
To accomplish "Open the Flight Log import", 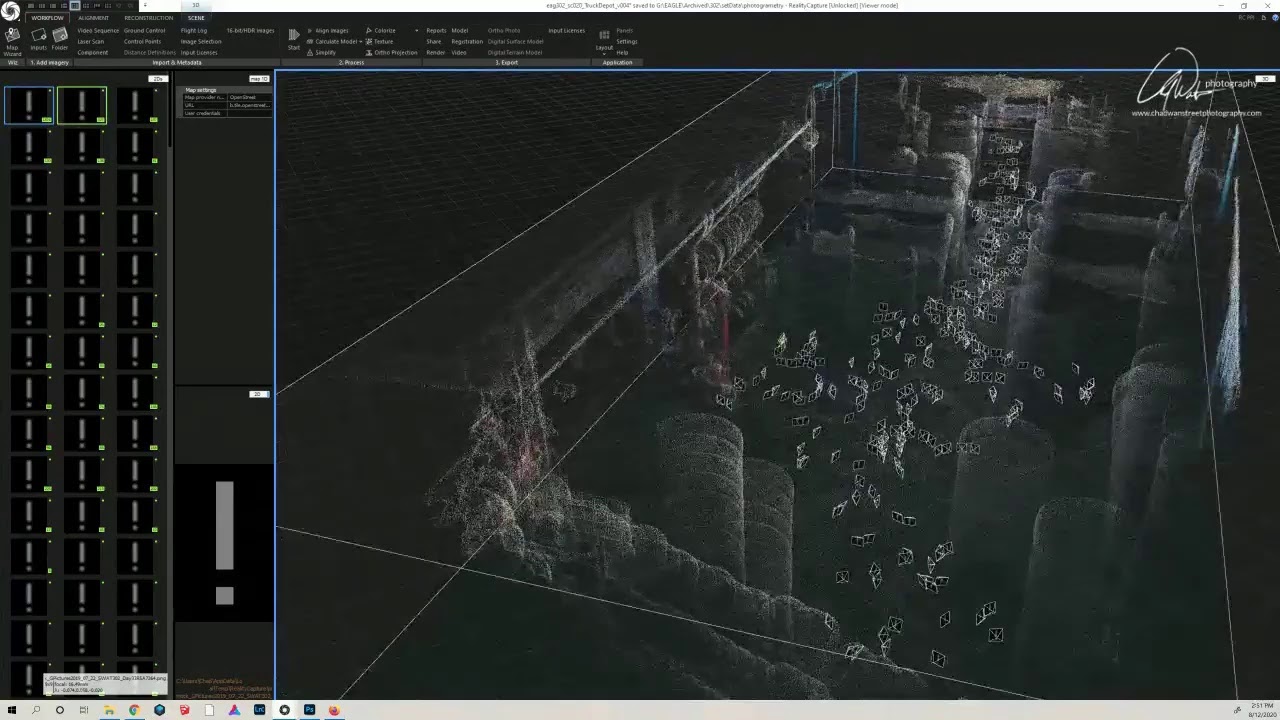I will tap(194, 31).
